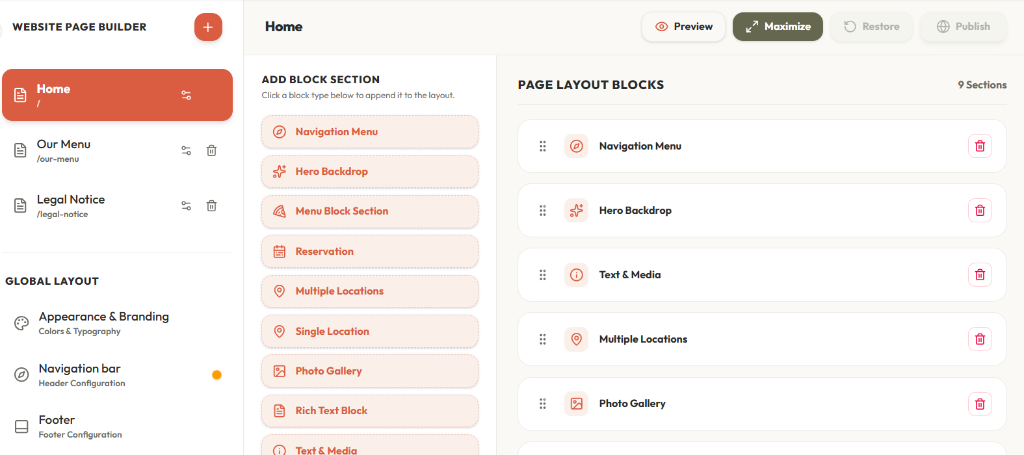Click the '9 Sections' count text
Screen dimensions: 1024x455
pos(982,85)
